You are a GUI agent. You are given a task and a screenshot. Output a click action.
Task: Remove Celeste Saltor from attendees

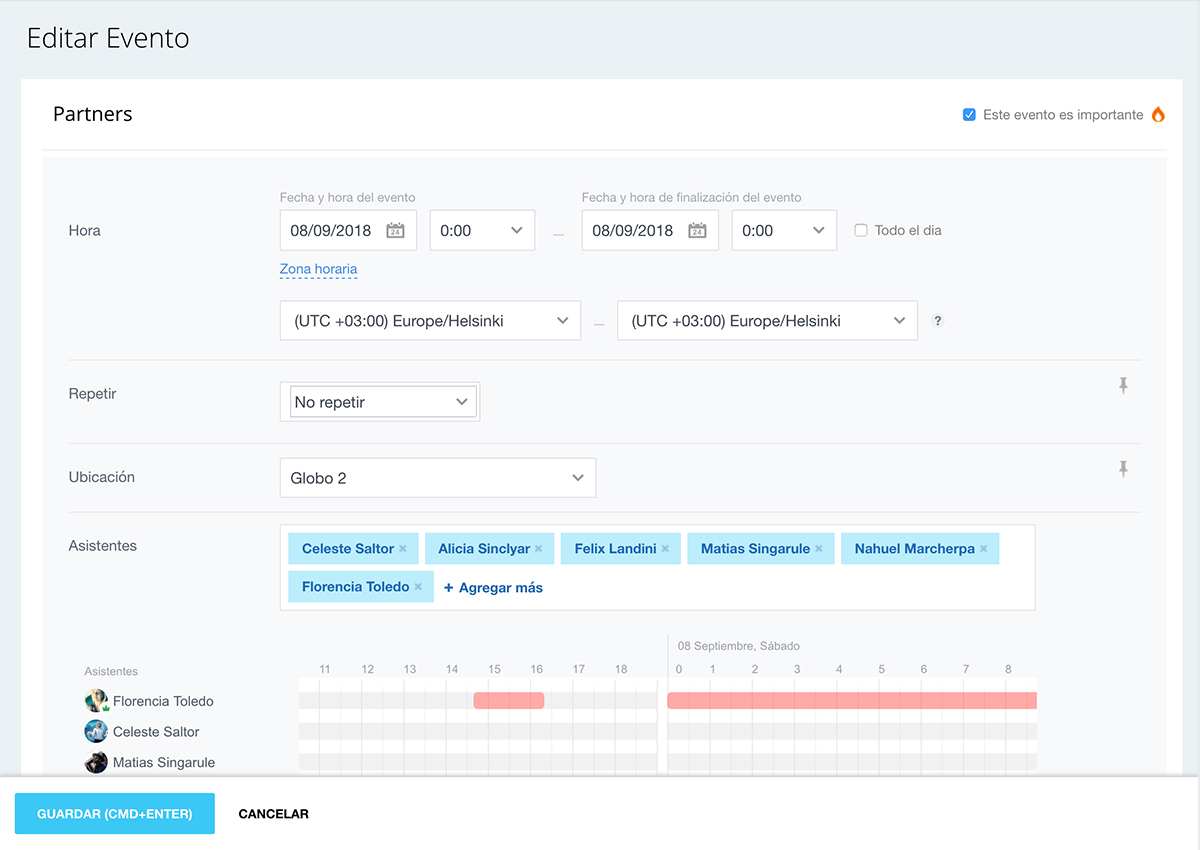(x=403, y=549)
